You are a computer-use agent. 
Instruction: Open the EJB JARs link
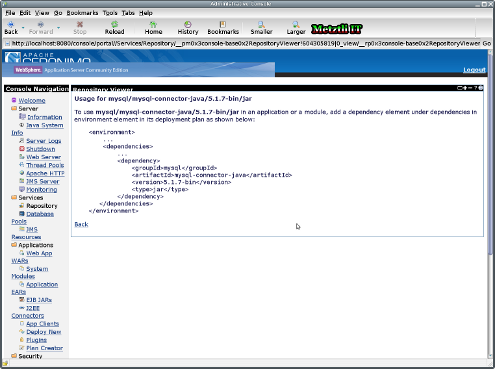point(39,300)
